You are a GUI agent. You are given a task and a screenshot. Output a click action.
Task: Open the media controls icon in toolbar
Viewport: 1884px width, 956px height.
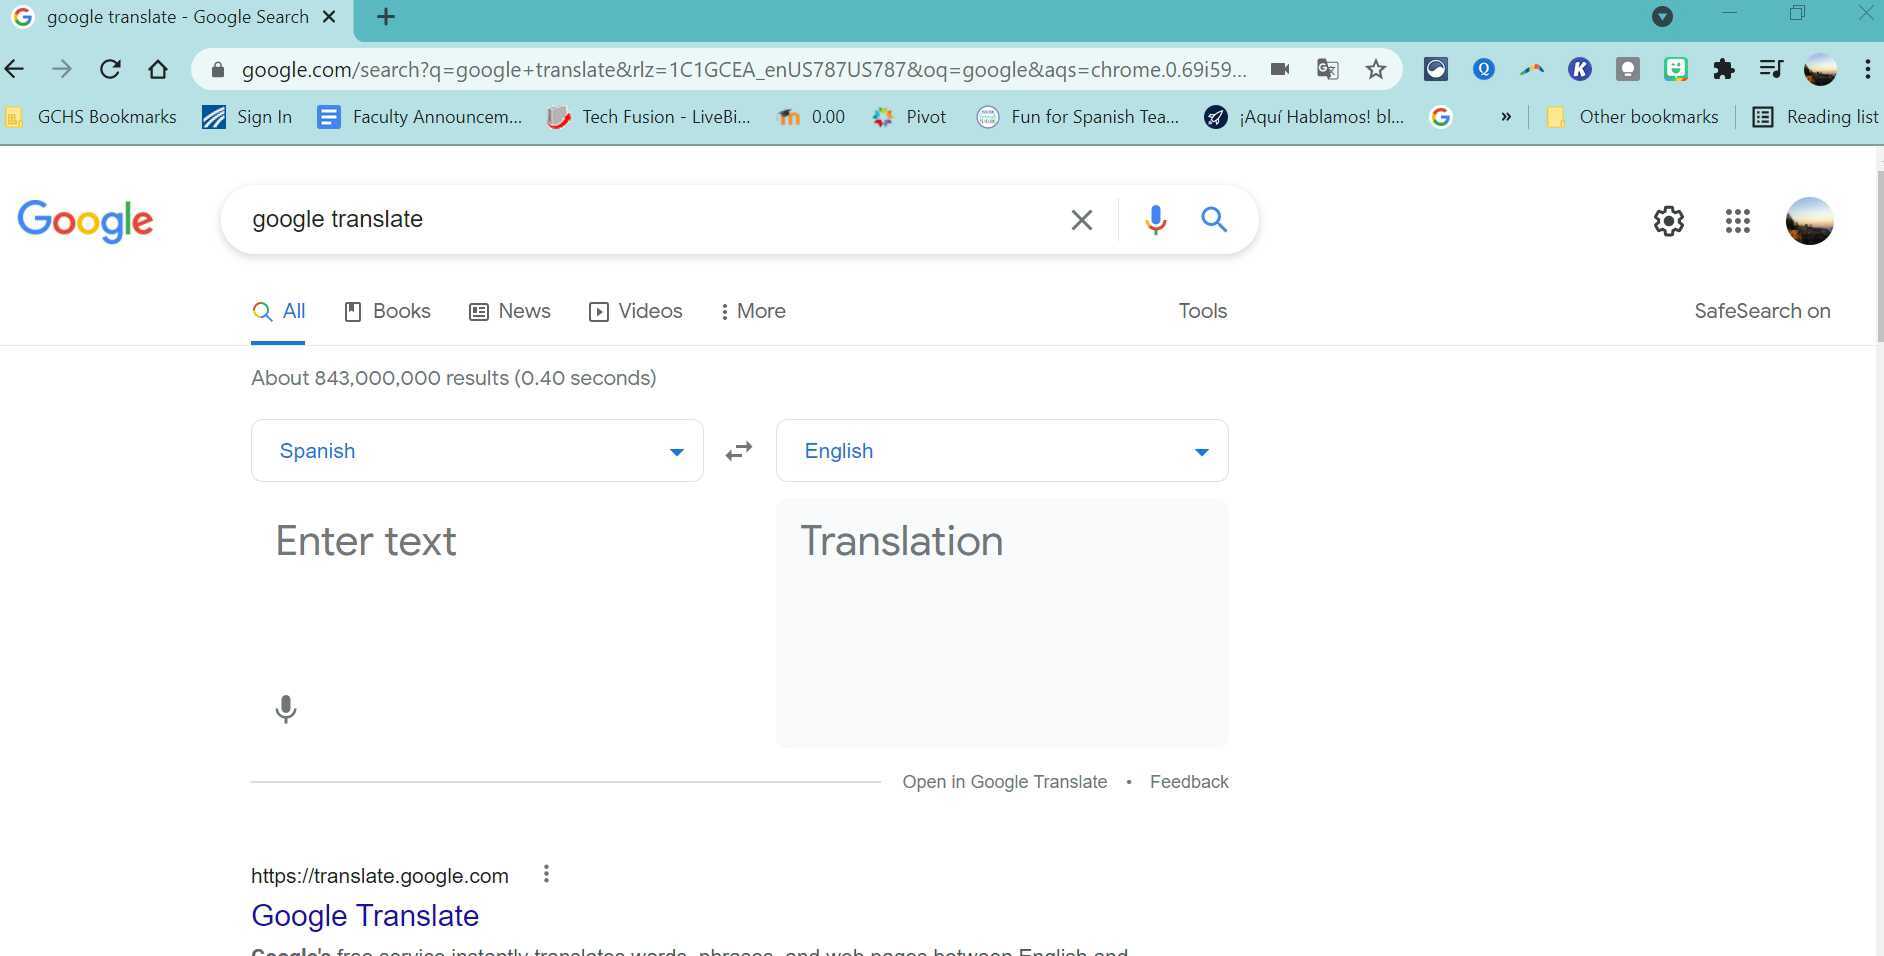(x=1771, y=69)
